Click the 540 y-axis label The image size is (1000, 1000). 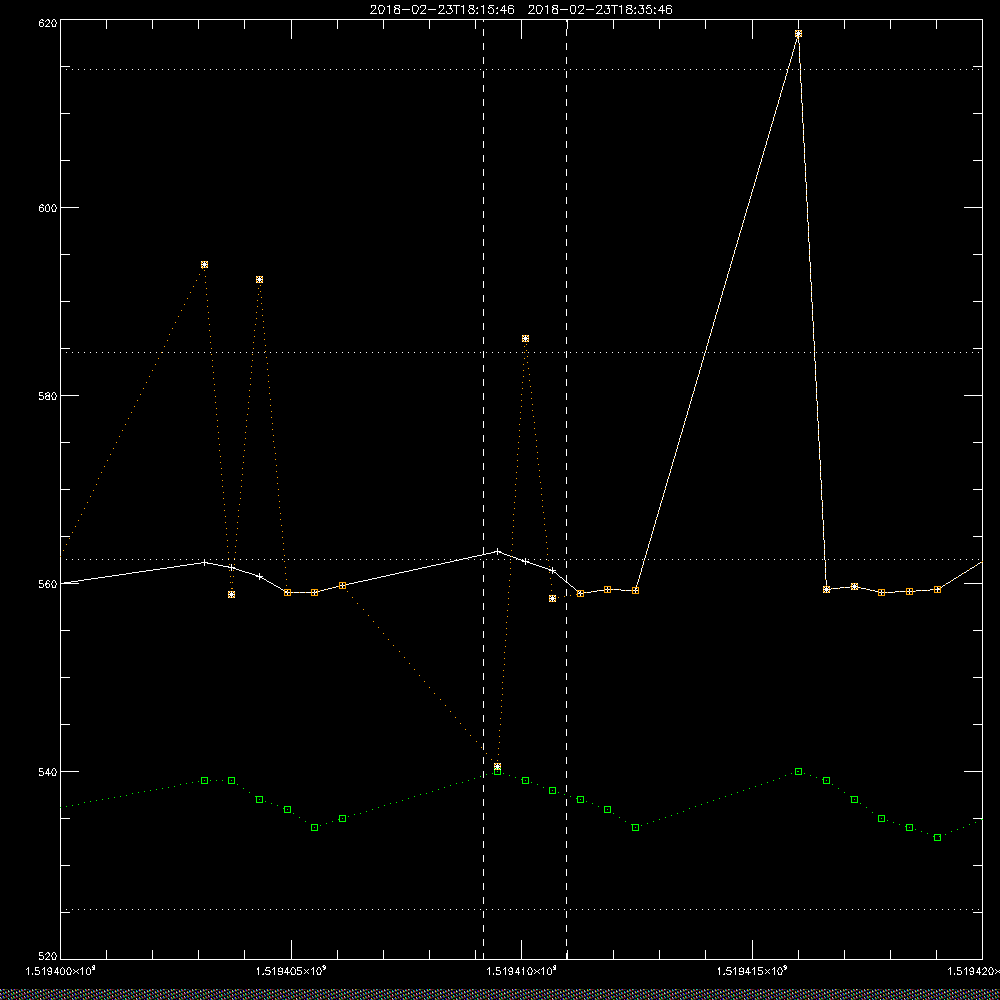click(x=48, y=772)
